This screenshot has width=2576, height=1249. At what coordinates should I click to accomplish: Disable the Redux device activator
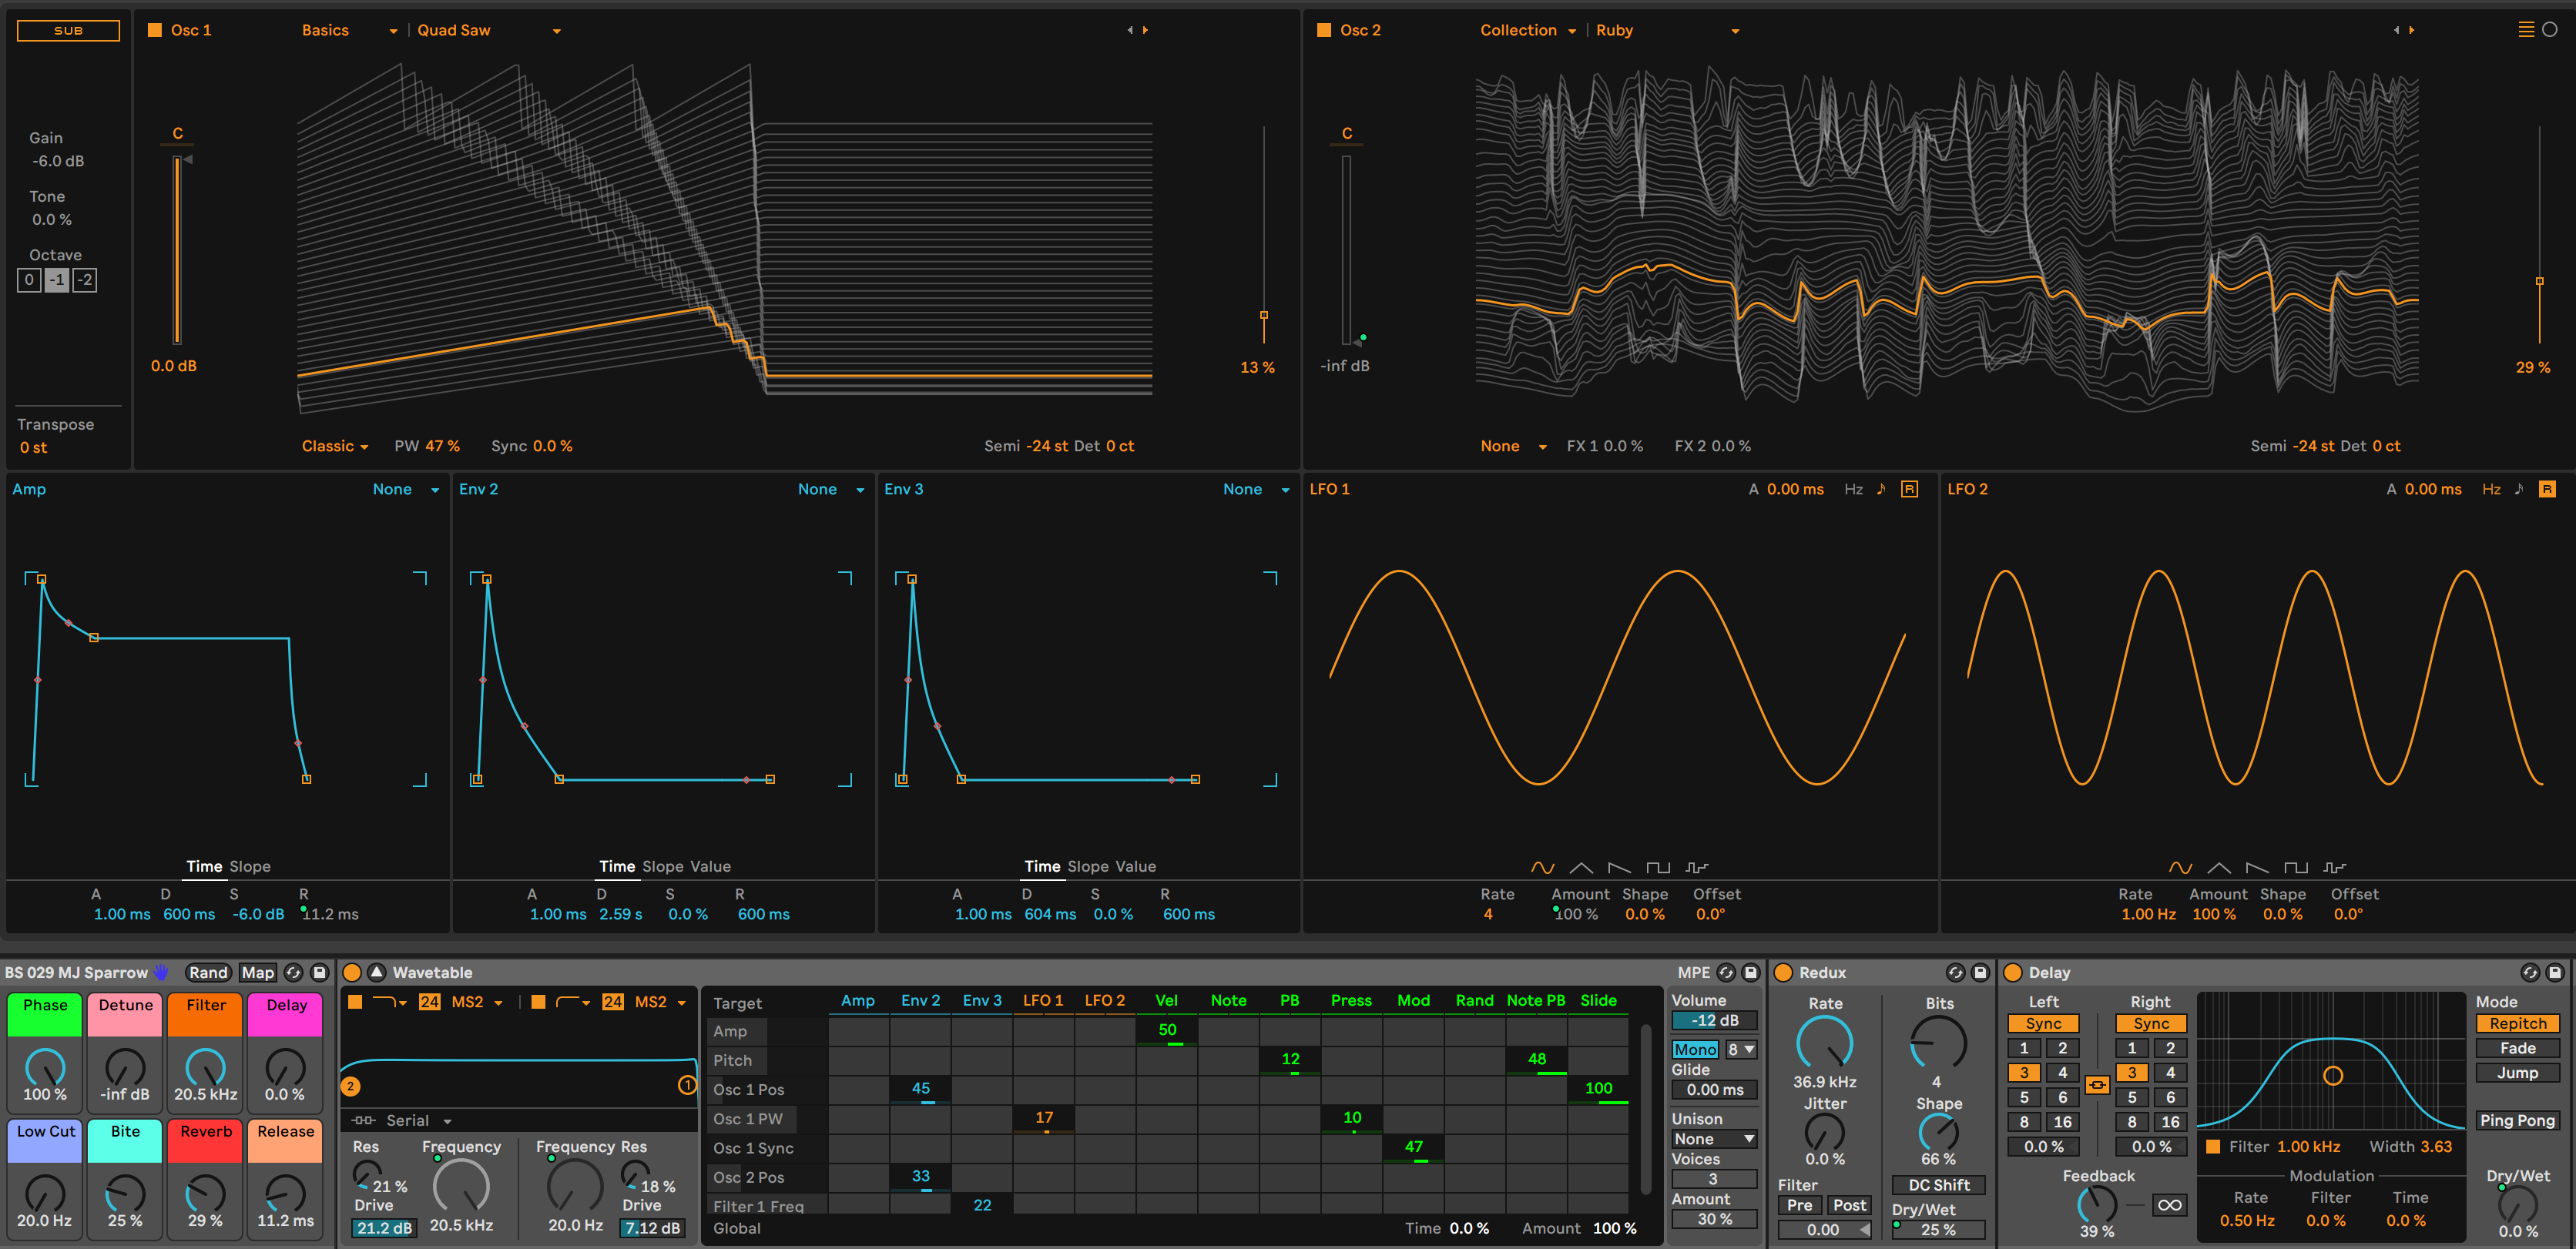click(x=1783, y=972)
